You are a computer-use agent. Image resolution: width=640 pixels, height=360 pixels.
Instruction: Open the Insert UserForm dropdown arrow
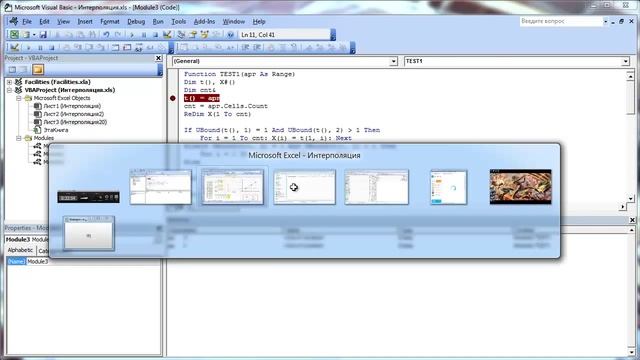click(x=34, y=35)
